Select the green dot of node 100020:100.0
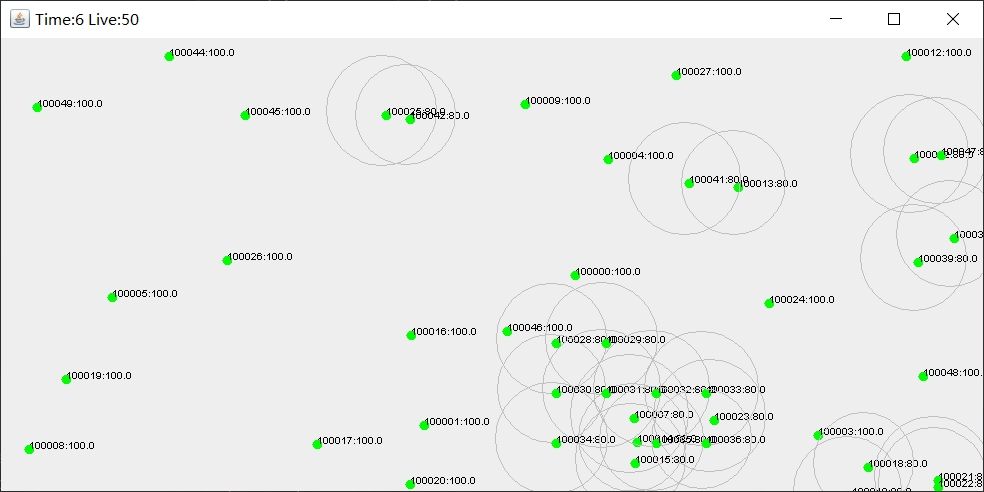This screenshot has height=492, width=984. click(410, 484)
